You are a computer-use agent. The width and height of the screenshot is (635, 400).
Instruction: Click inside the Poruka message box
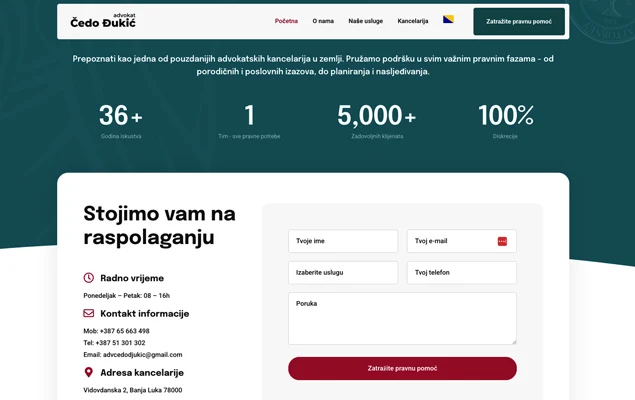point(400,320)
